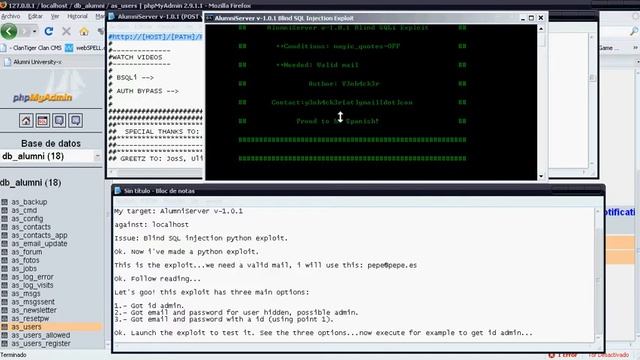Click the table icon beside as_contacts

(x=4, y=227)
